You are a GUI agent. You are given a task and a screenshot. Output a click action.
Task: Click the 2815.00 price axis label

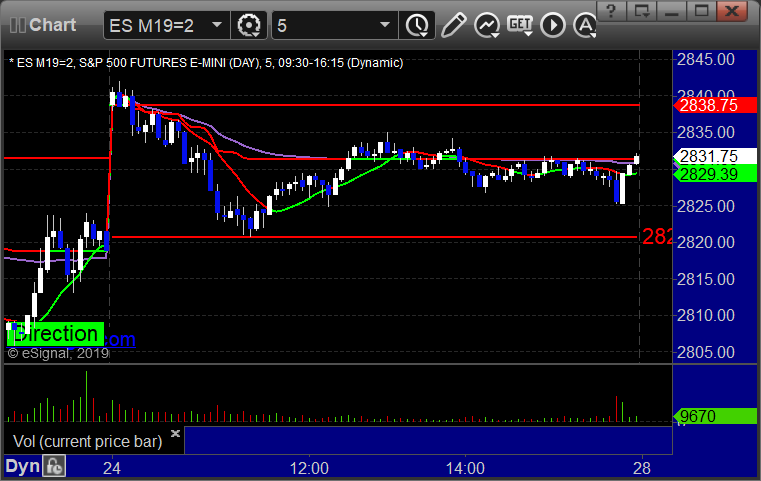(706, 279)
